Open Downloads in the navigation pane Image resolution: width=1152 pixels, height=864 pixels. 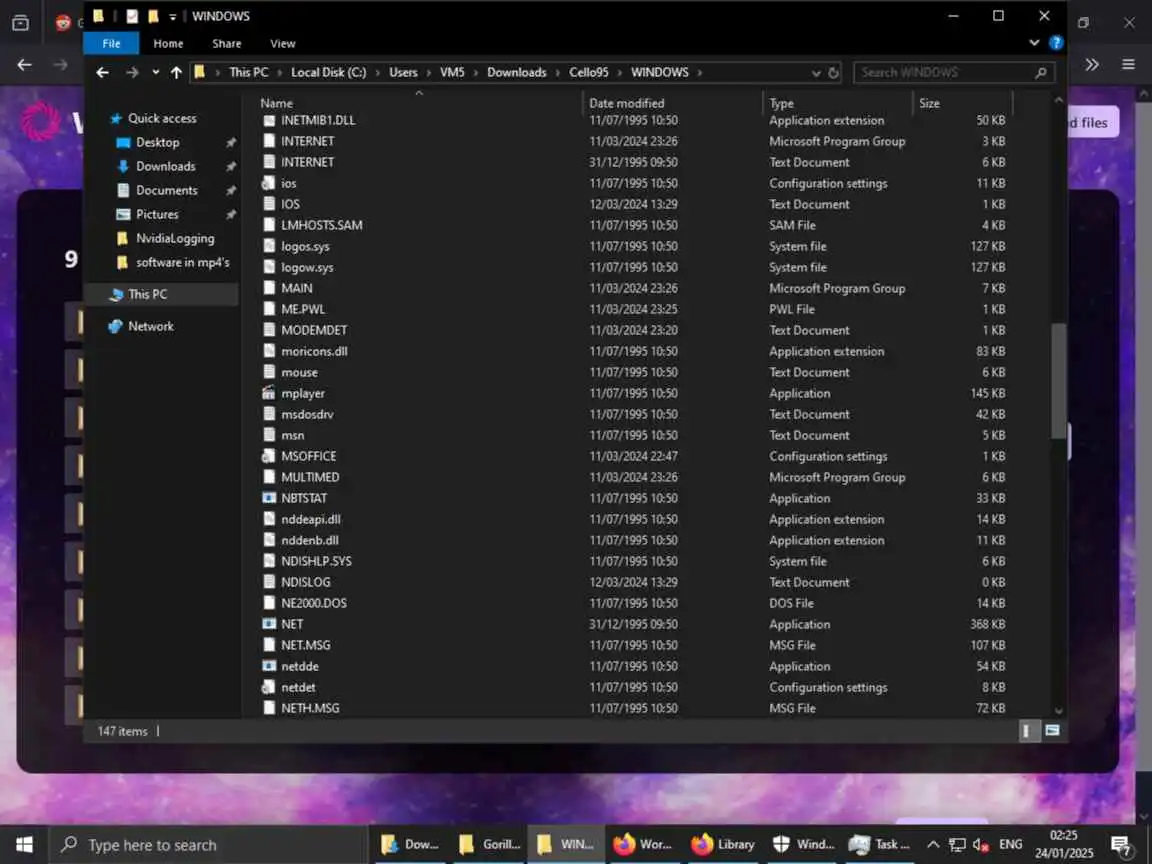(165, 166)
